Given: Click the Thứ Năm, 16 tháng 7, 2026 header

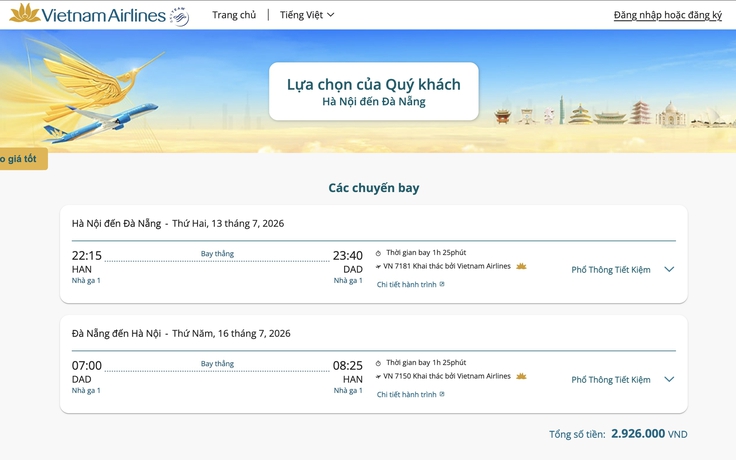Looking at the screenshot, I should click(231, 333).
